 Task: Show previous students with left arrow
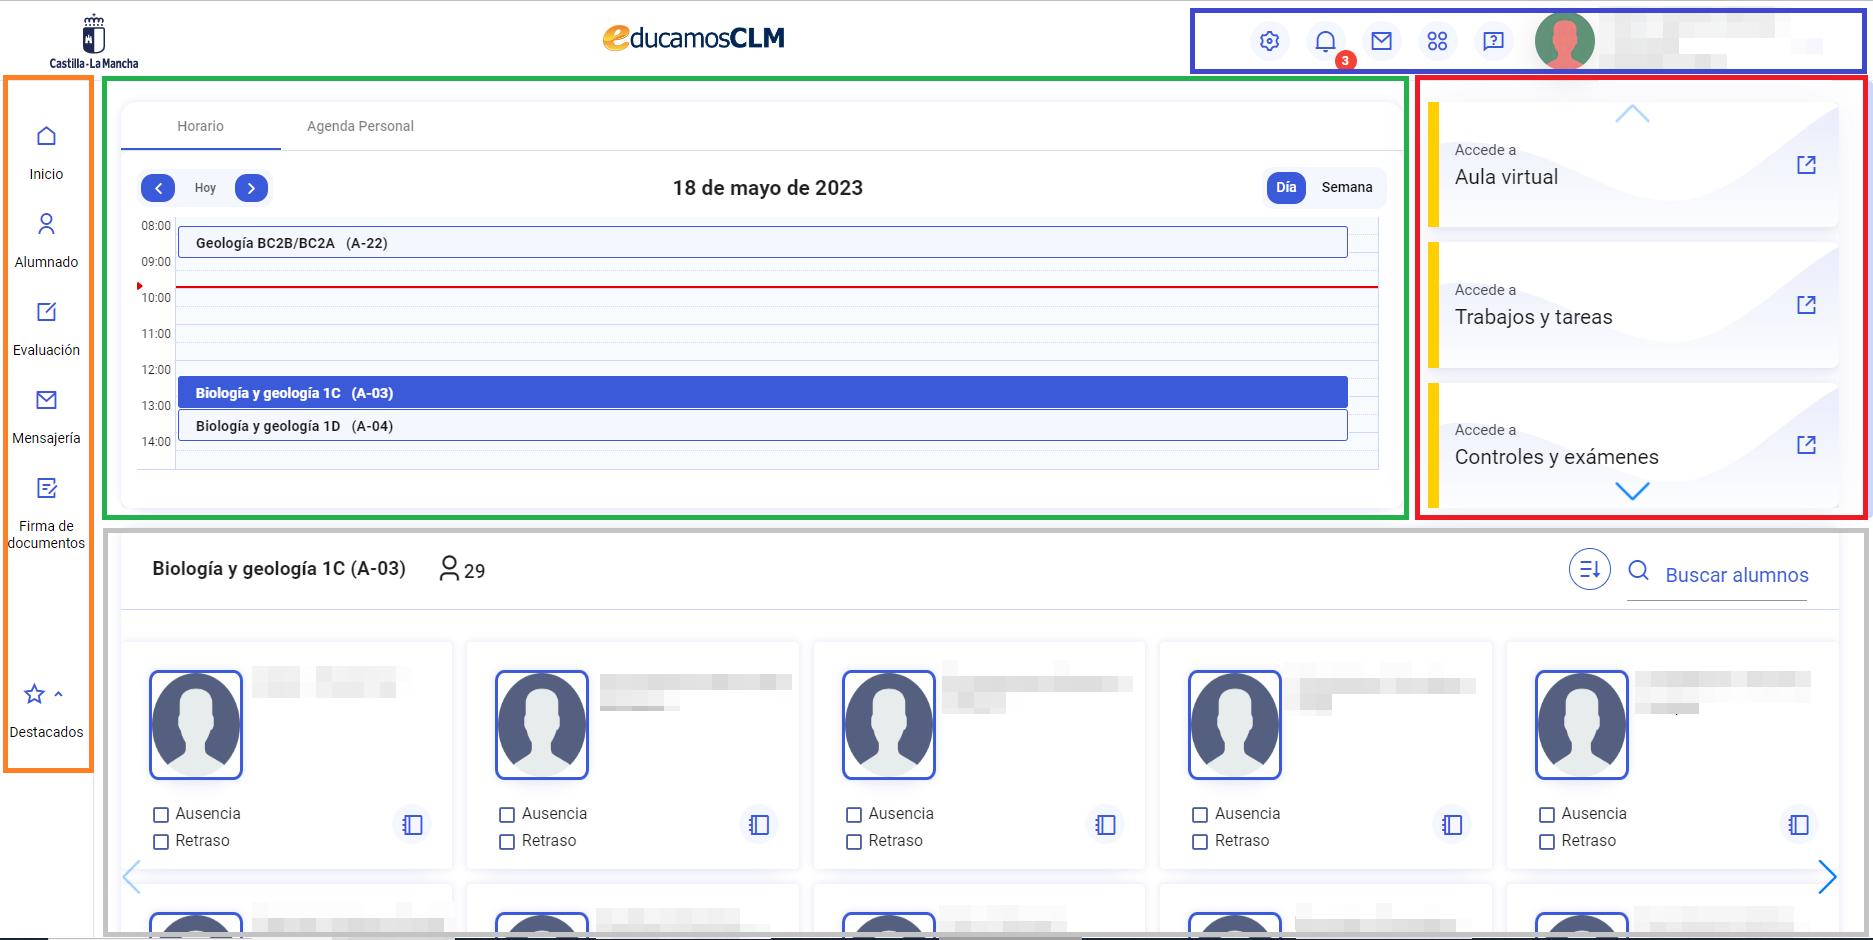click(x=131, y=877)
